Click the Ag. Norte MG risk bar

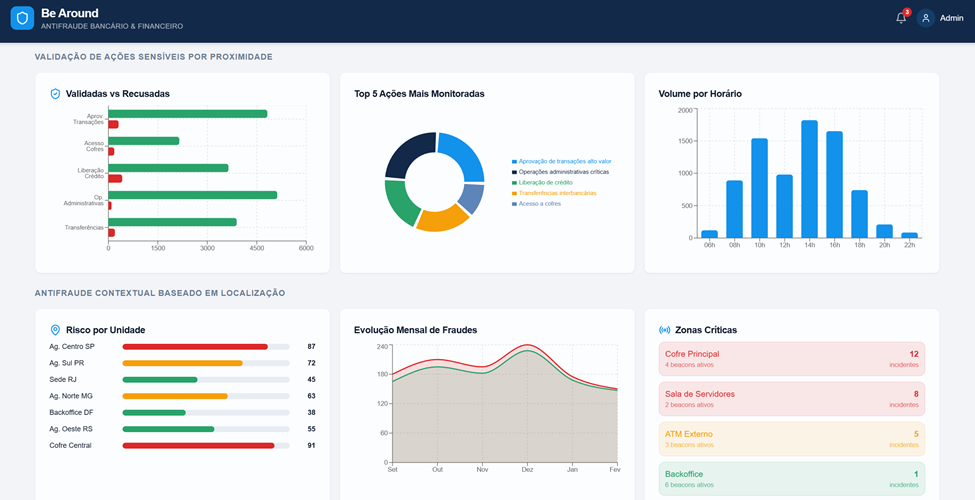coord(206,396)
